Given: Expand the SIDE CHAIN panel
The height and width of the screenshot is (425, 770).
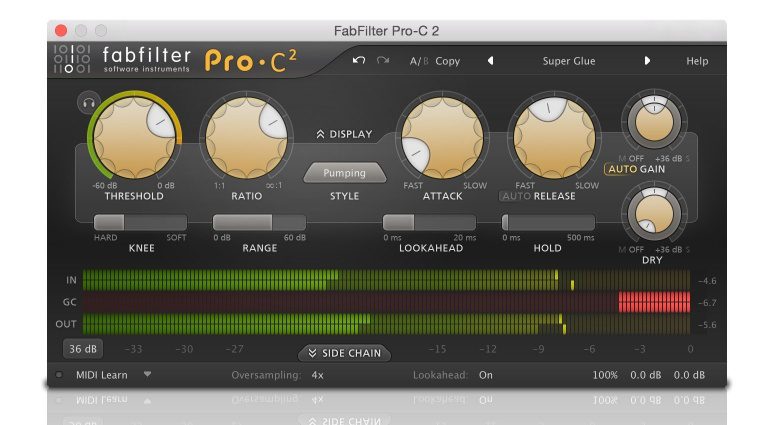Looking at the screenshot, I should coord(344,353).
